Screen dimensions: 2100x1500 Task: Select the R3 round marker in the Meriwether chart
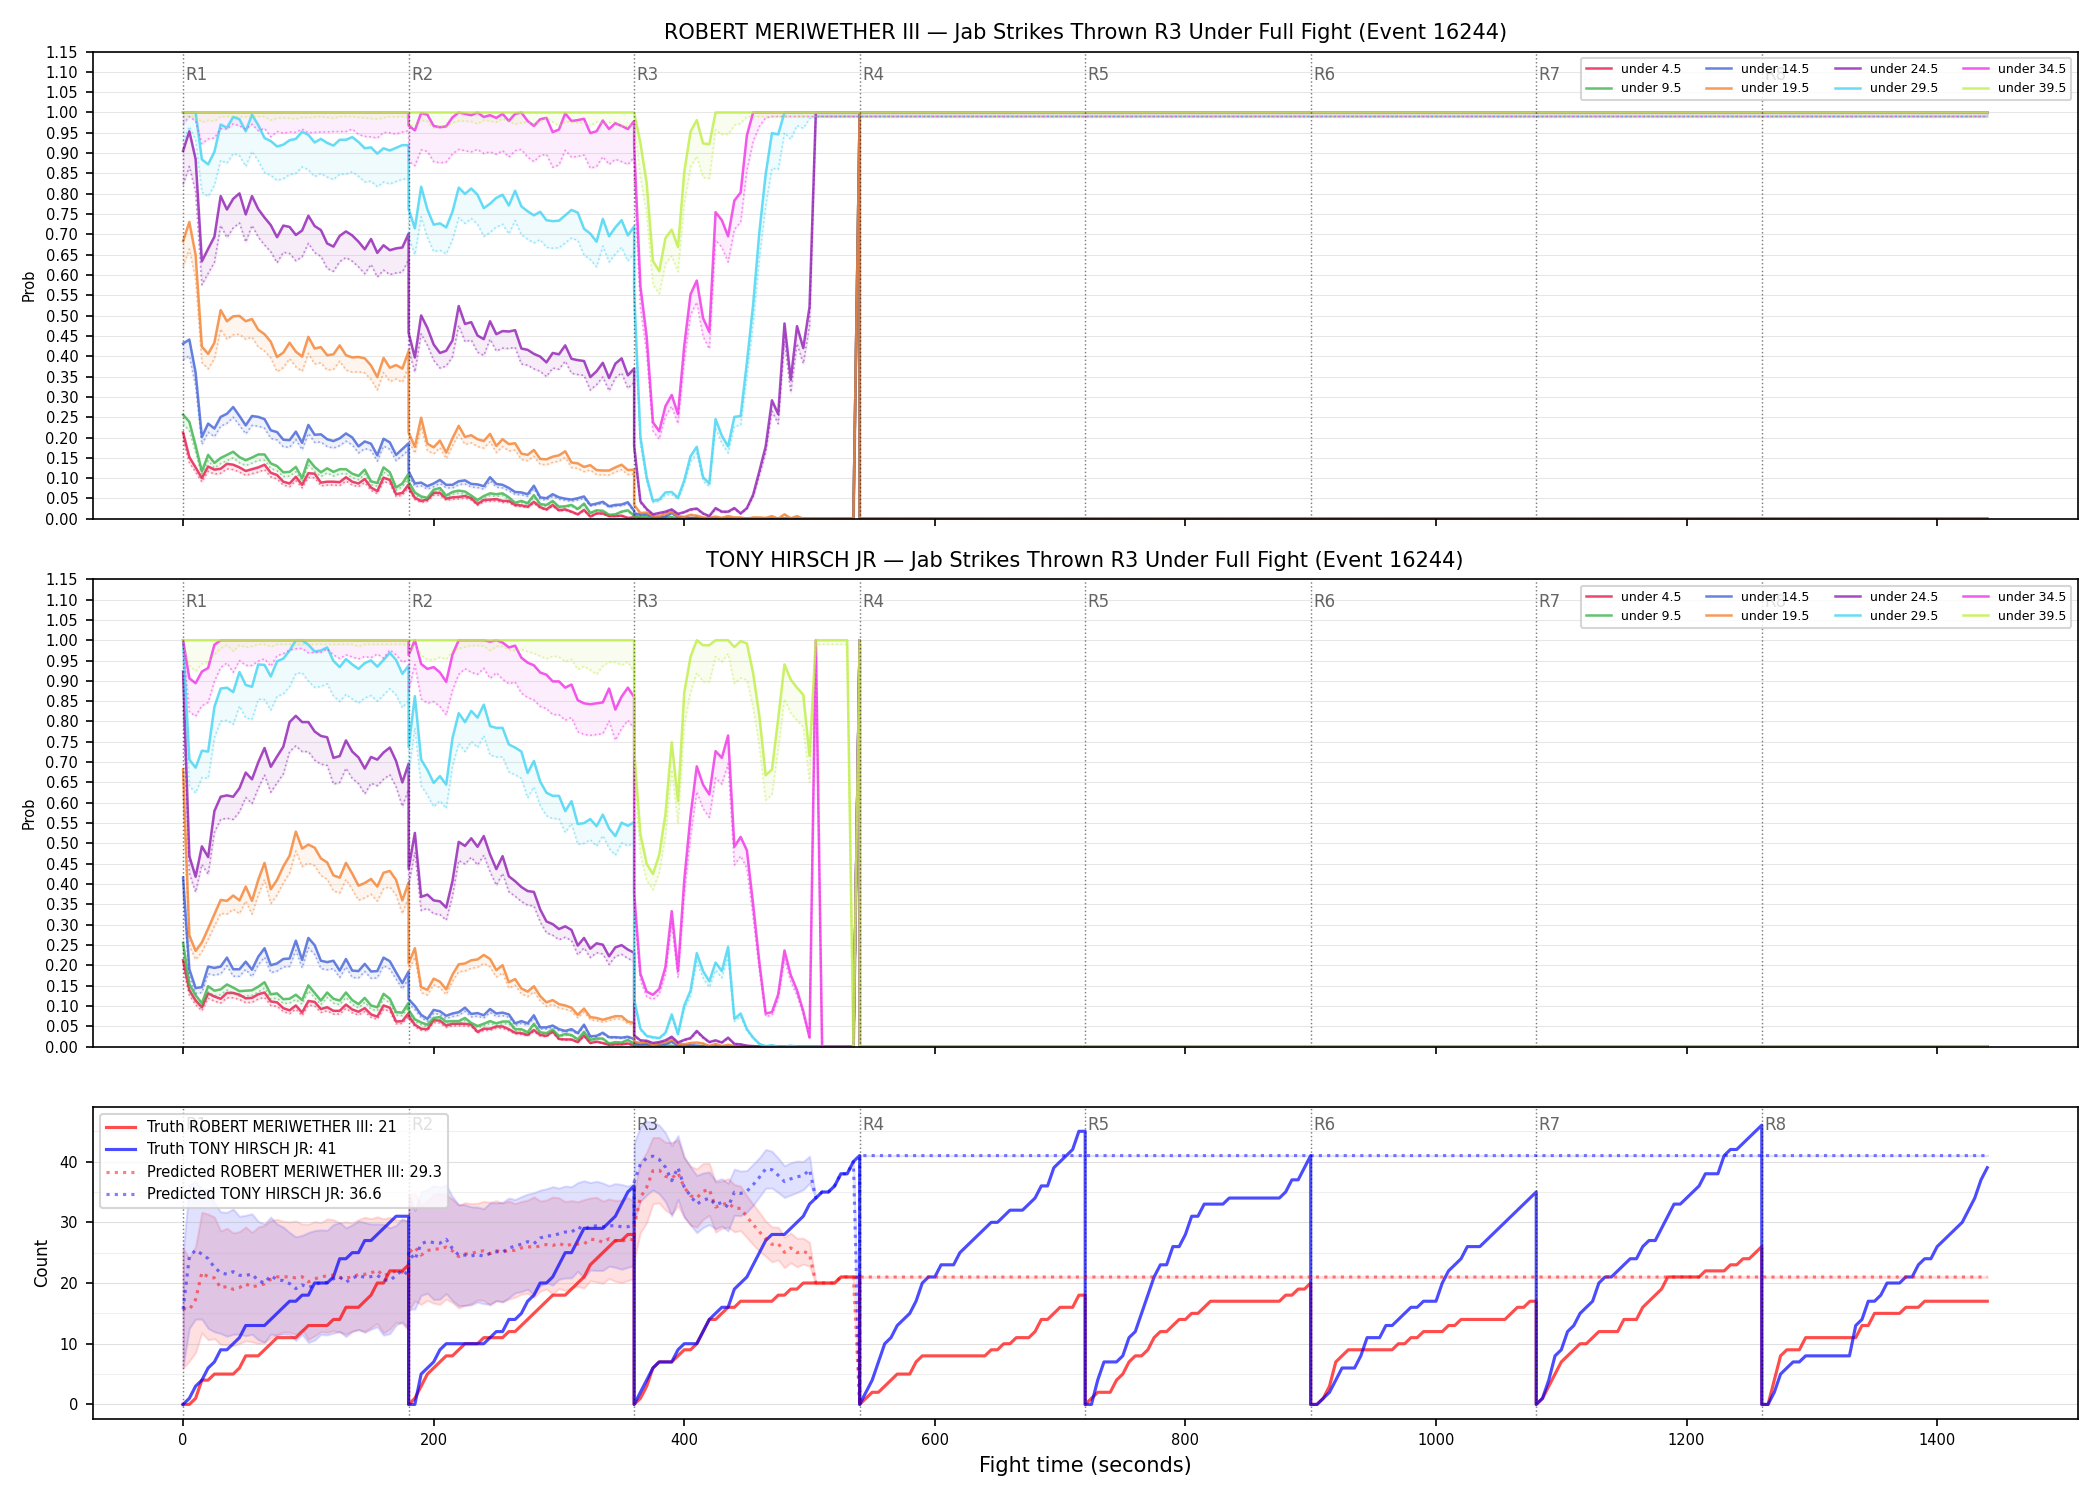click(647, 74)
